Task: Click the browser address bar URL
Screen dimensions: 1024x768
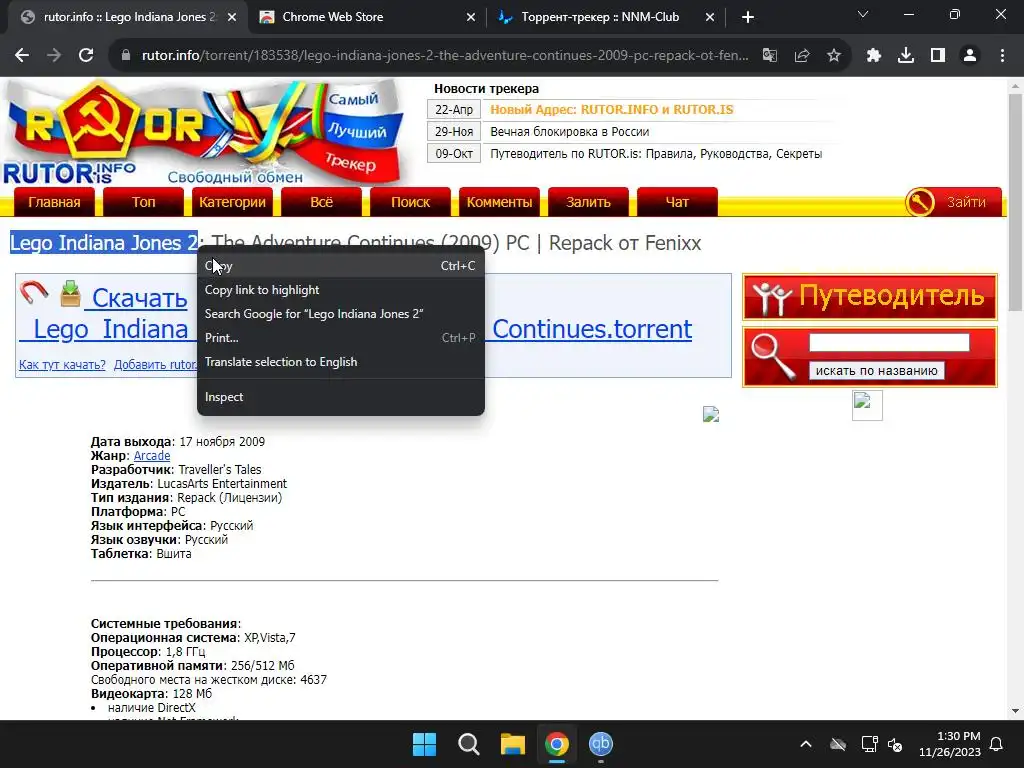Action: [x=445, y=56]
